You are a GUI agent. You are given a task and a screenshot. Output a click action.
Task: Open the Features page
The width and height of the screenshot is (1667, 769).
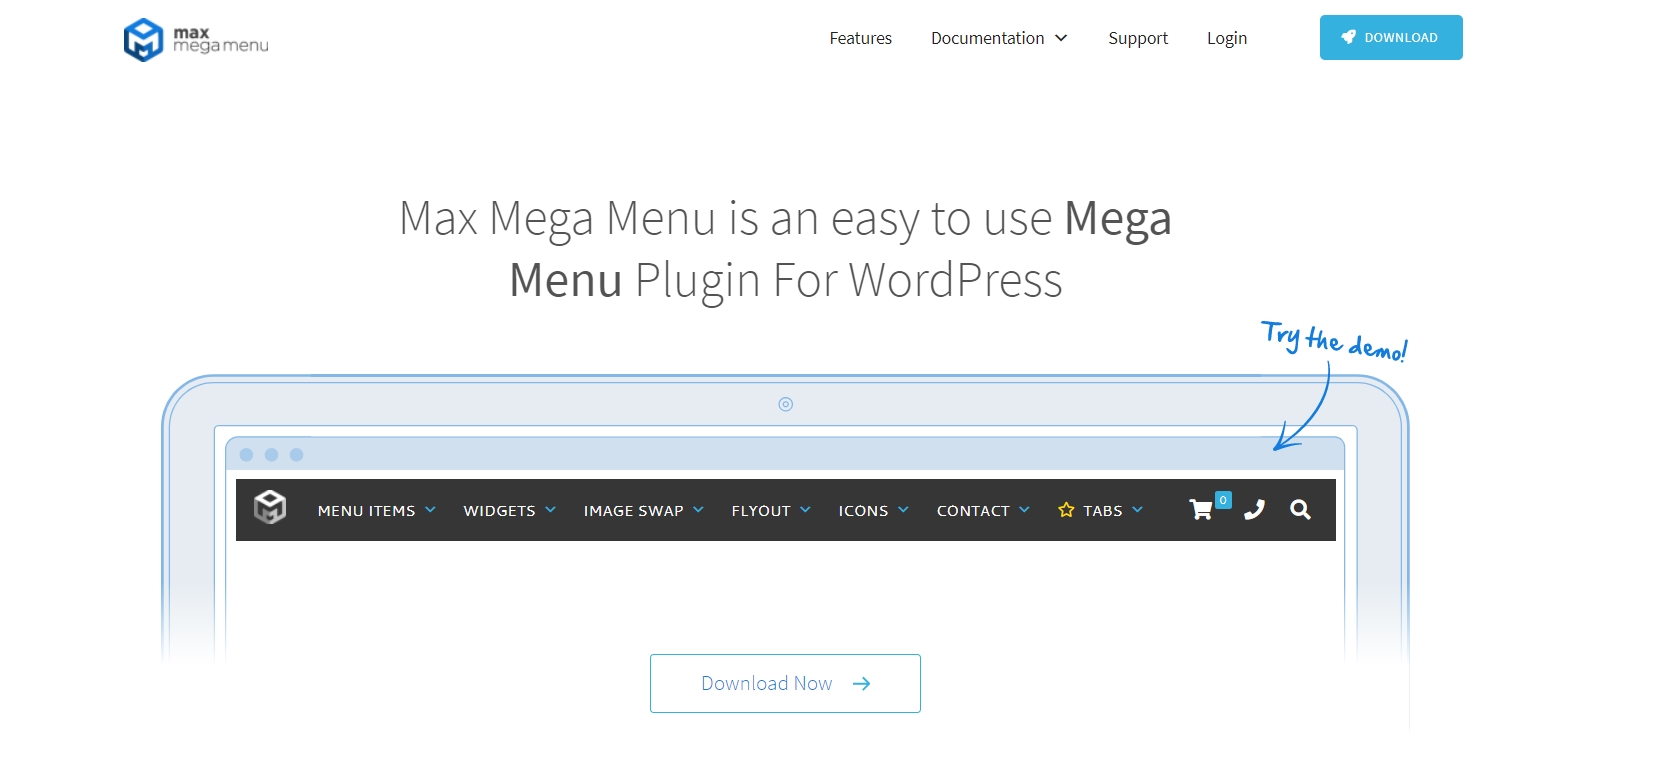point(860,38)
